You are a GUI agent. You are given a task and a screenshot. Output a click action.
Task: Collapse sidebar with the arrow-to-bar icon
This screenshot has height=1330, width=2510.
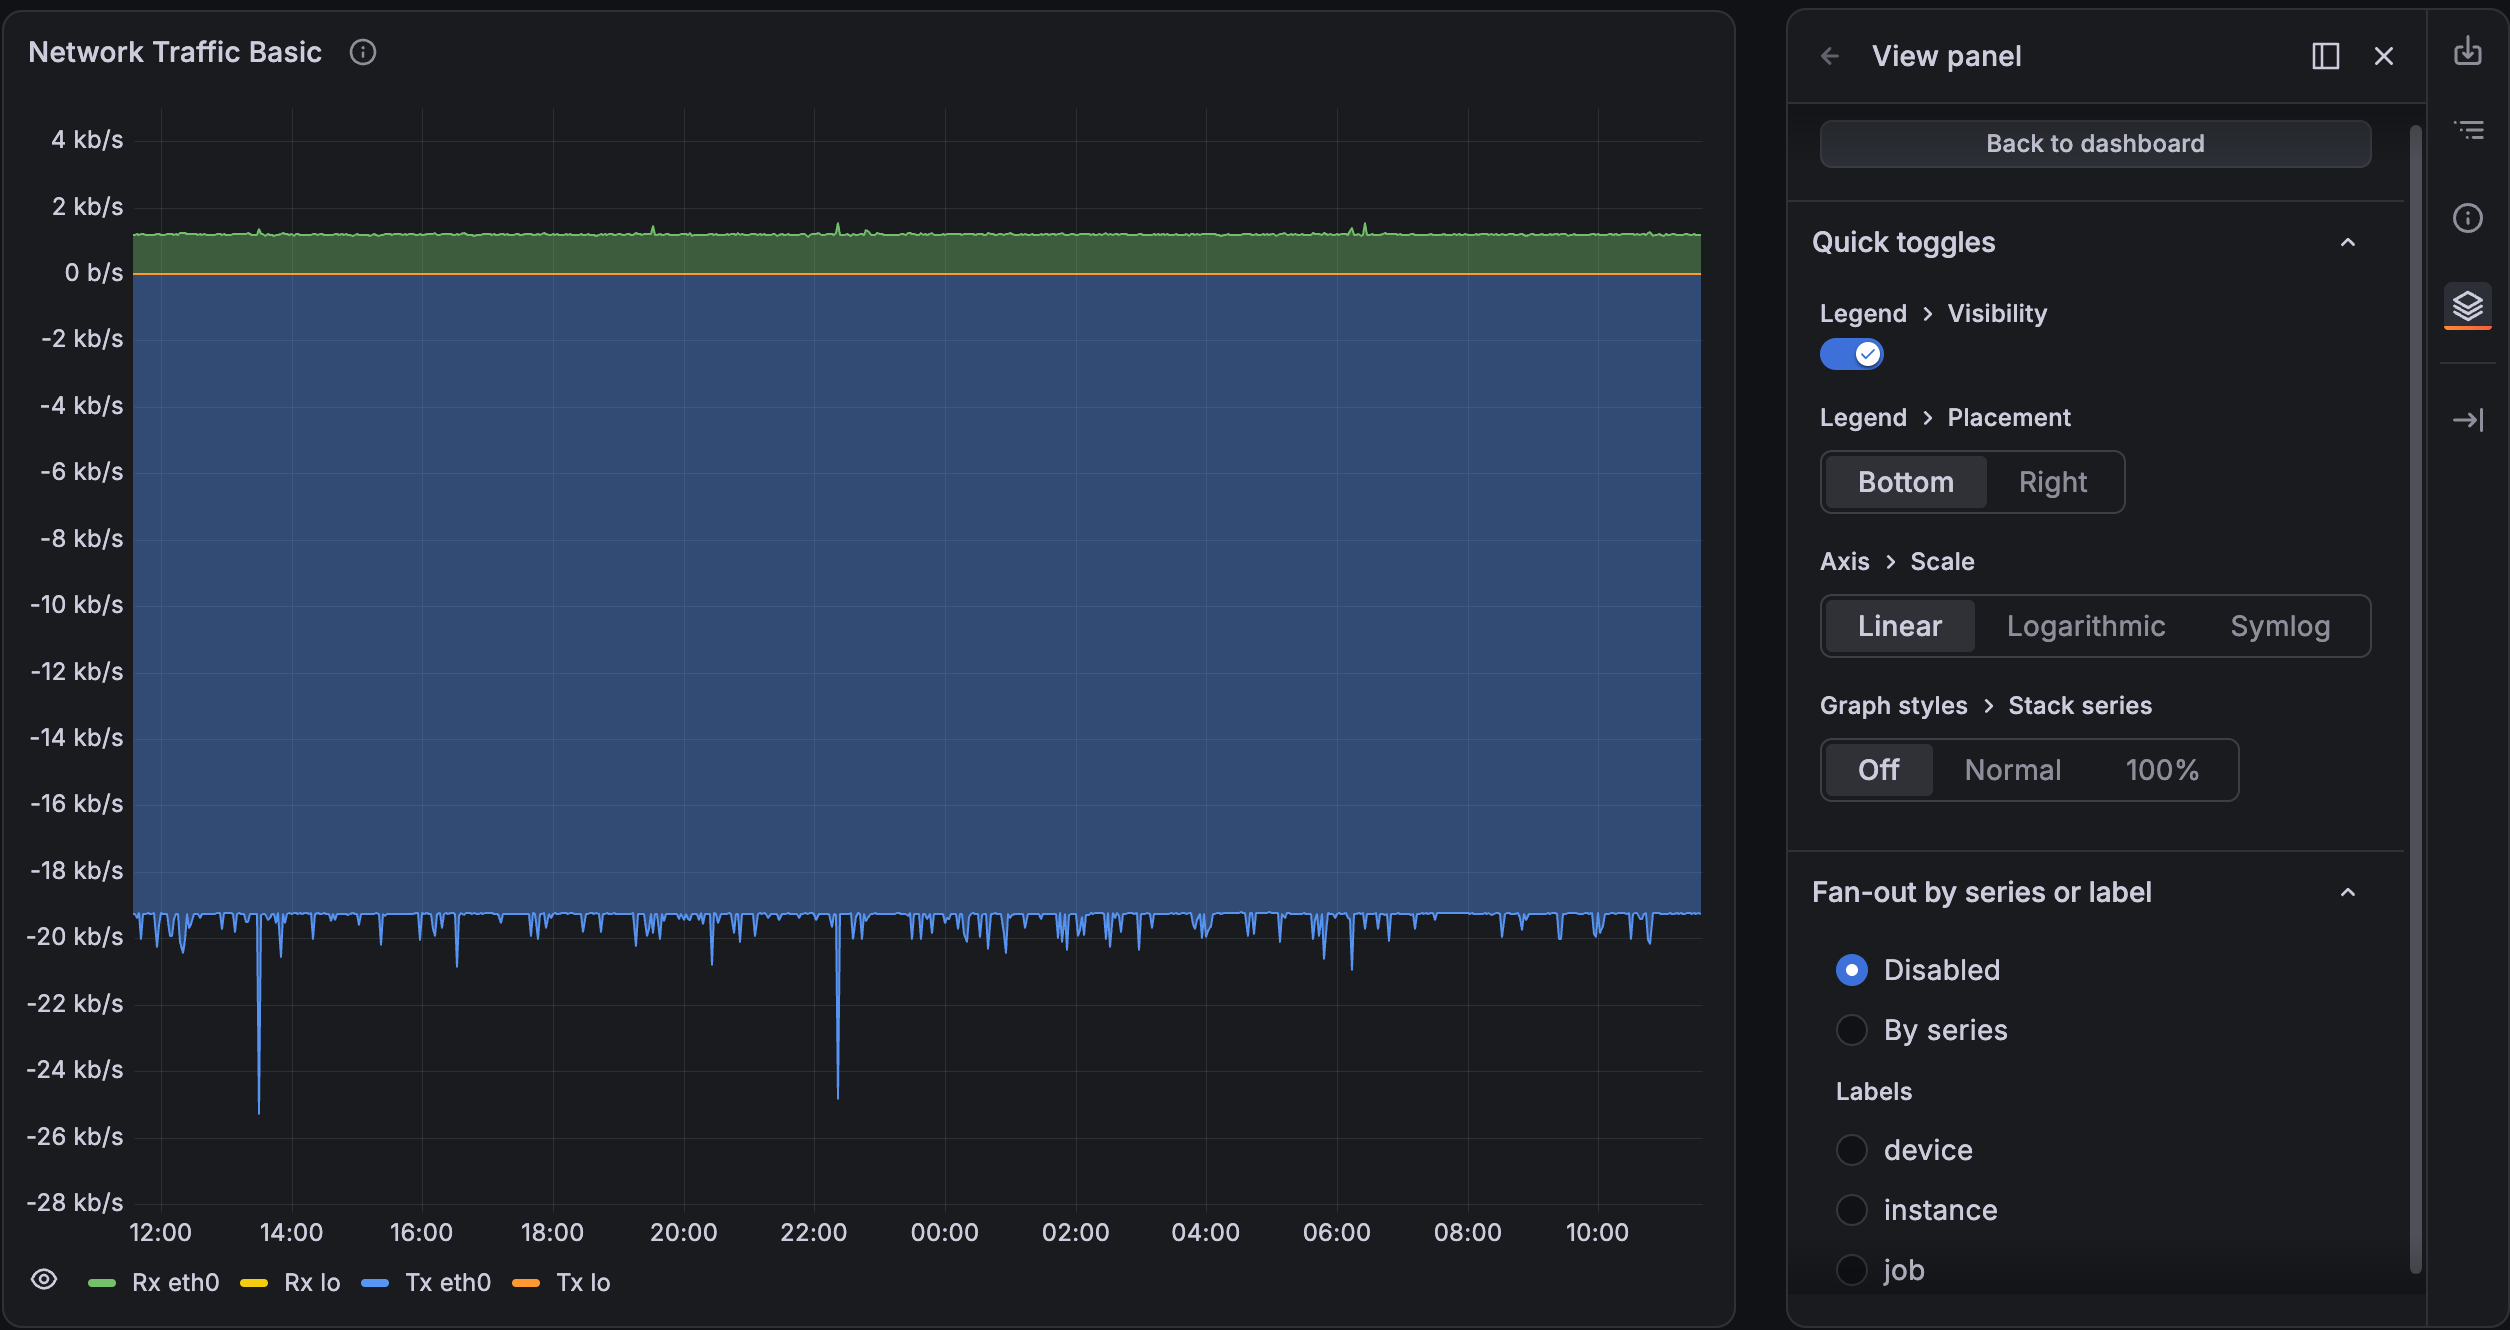(2468, 420)
